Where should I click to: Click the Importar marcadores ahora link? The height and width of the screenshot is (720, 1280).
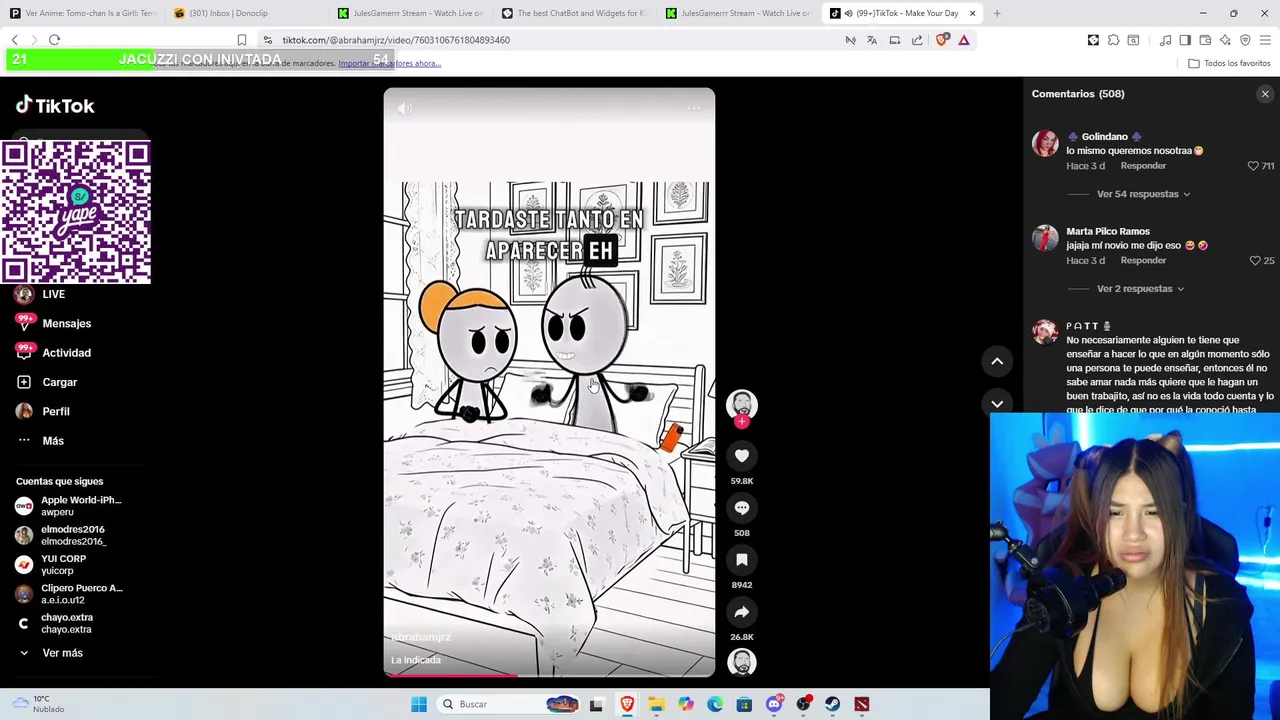(389, 63)
